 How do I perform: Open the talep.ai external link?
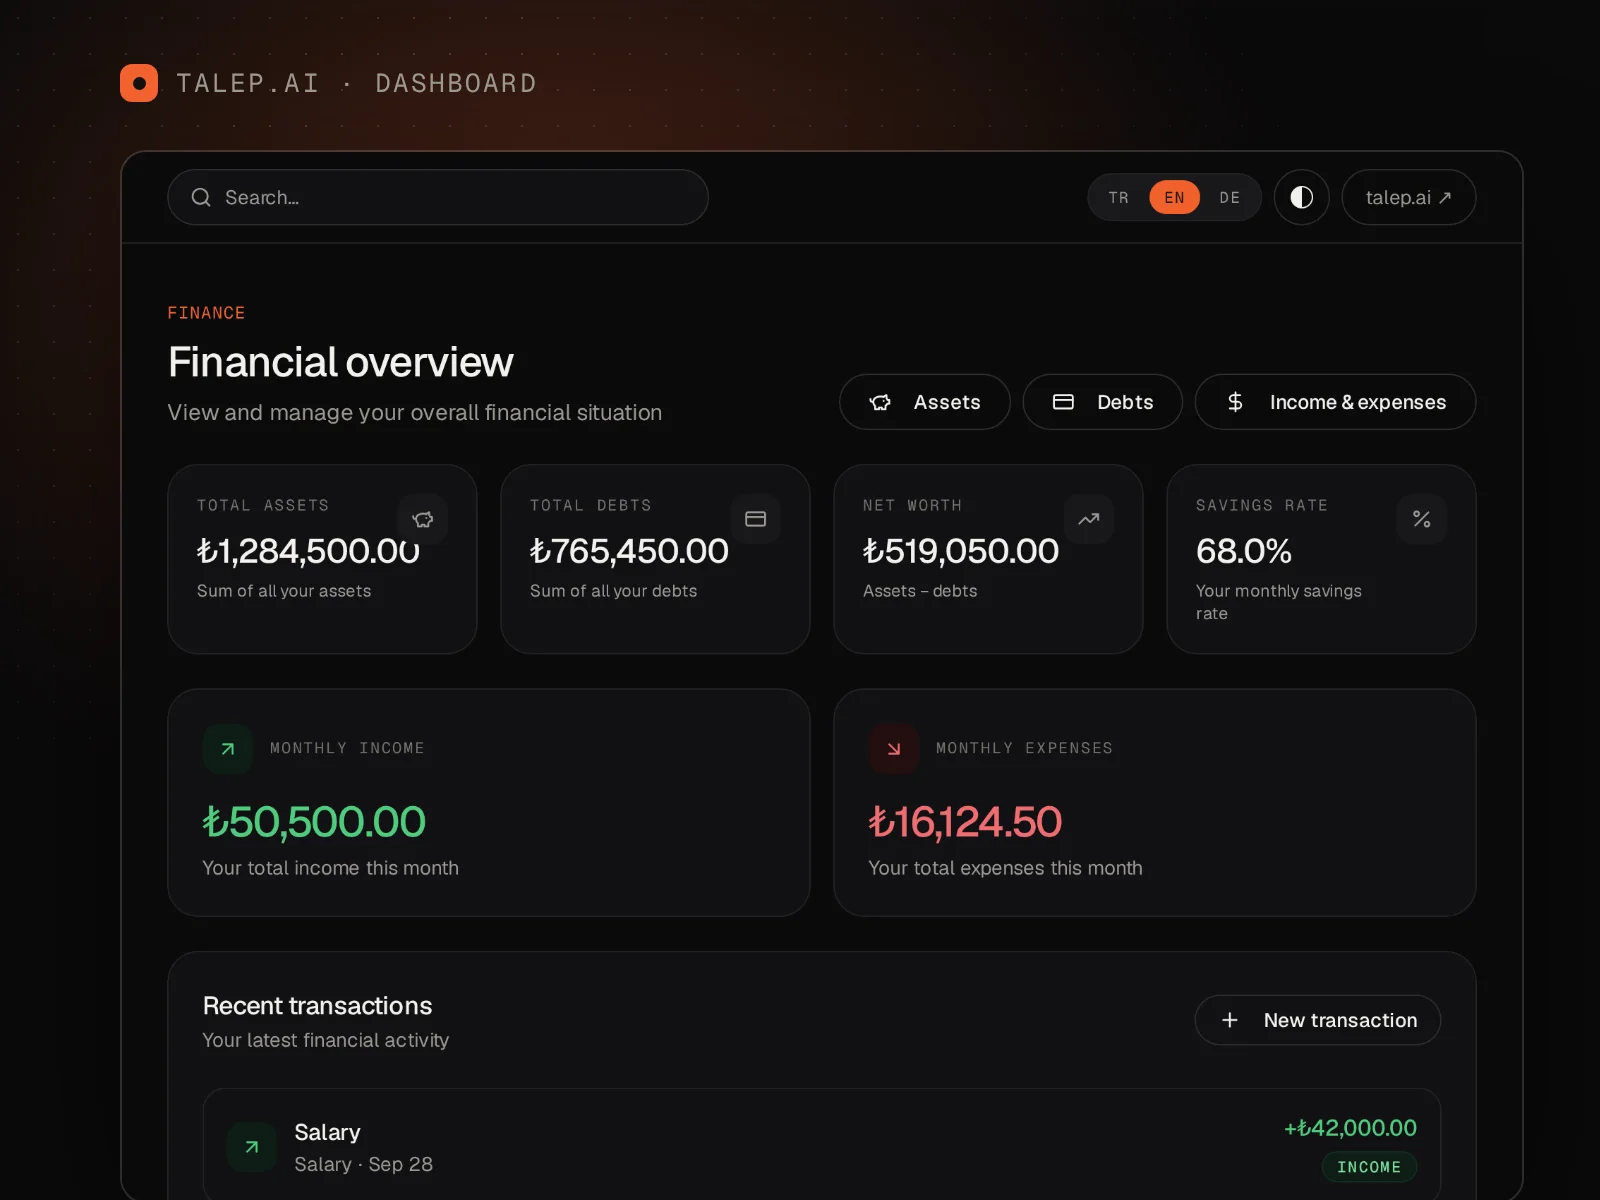[x=1408, y=197]
